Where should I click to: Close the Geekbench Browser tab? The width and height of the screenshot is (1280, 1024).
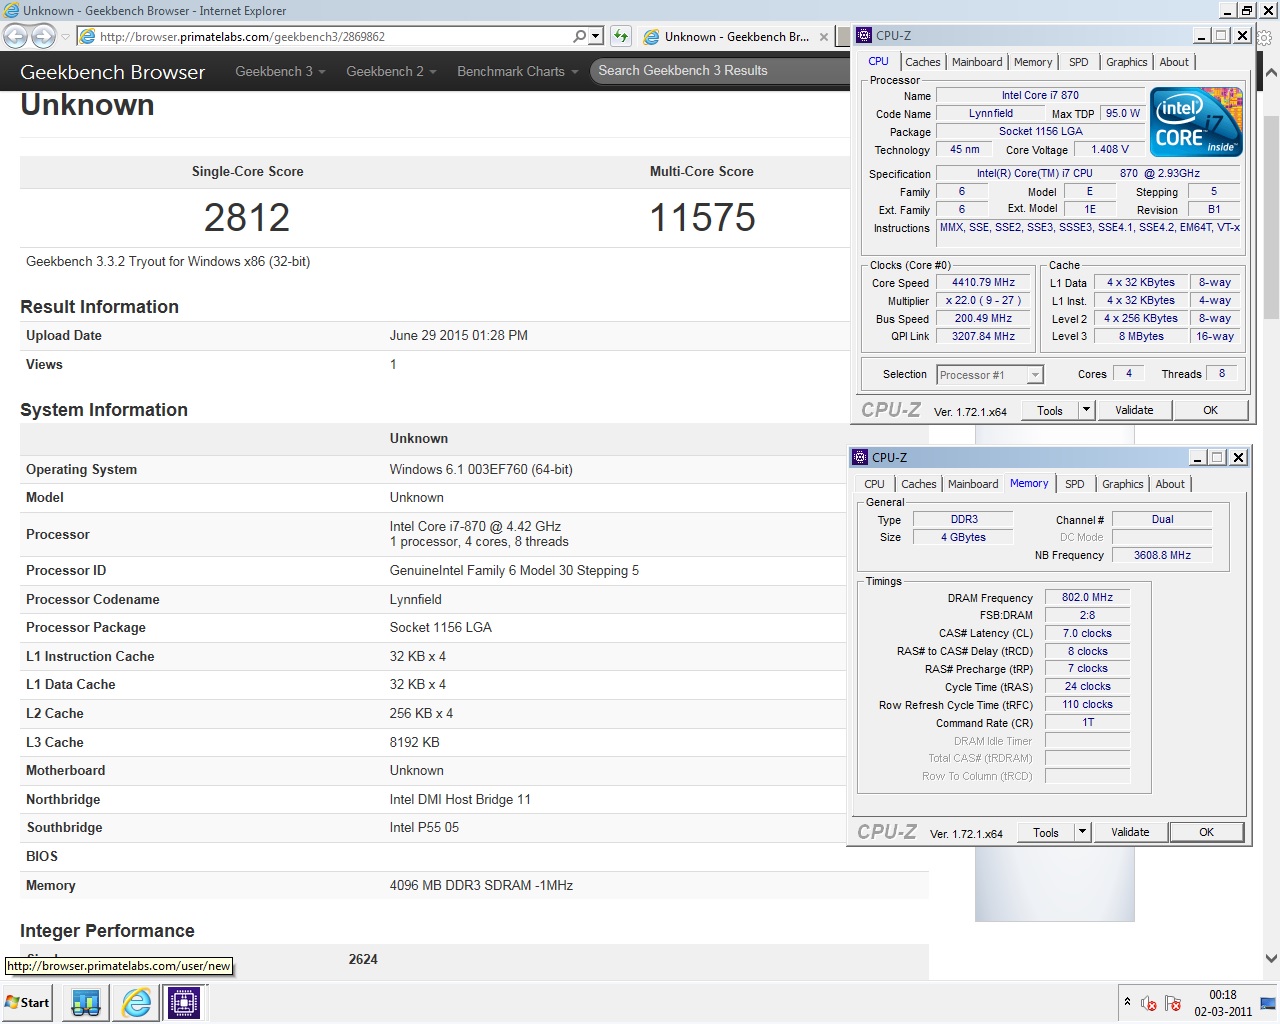[824, 37]
